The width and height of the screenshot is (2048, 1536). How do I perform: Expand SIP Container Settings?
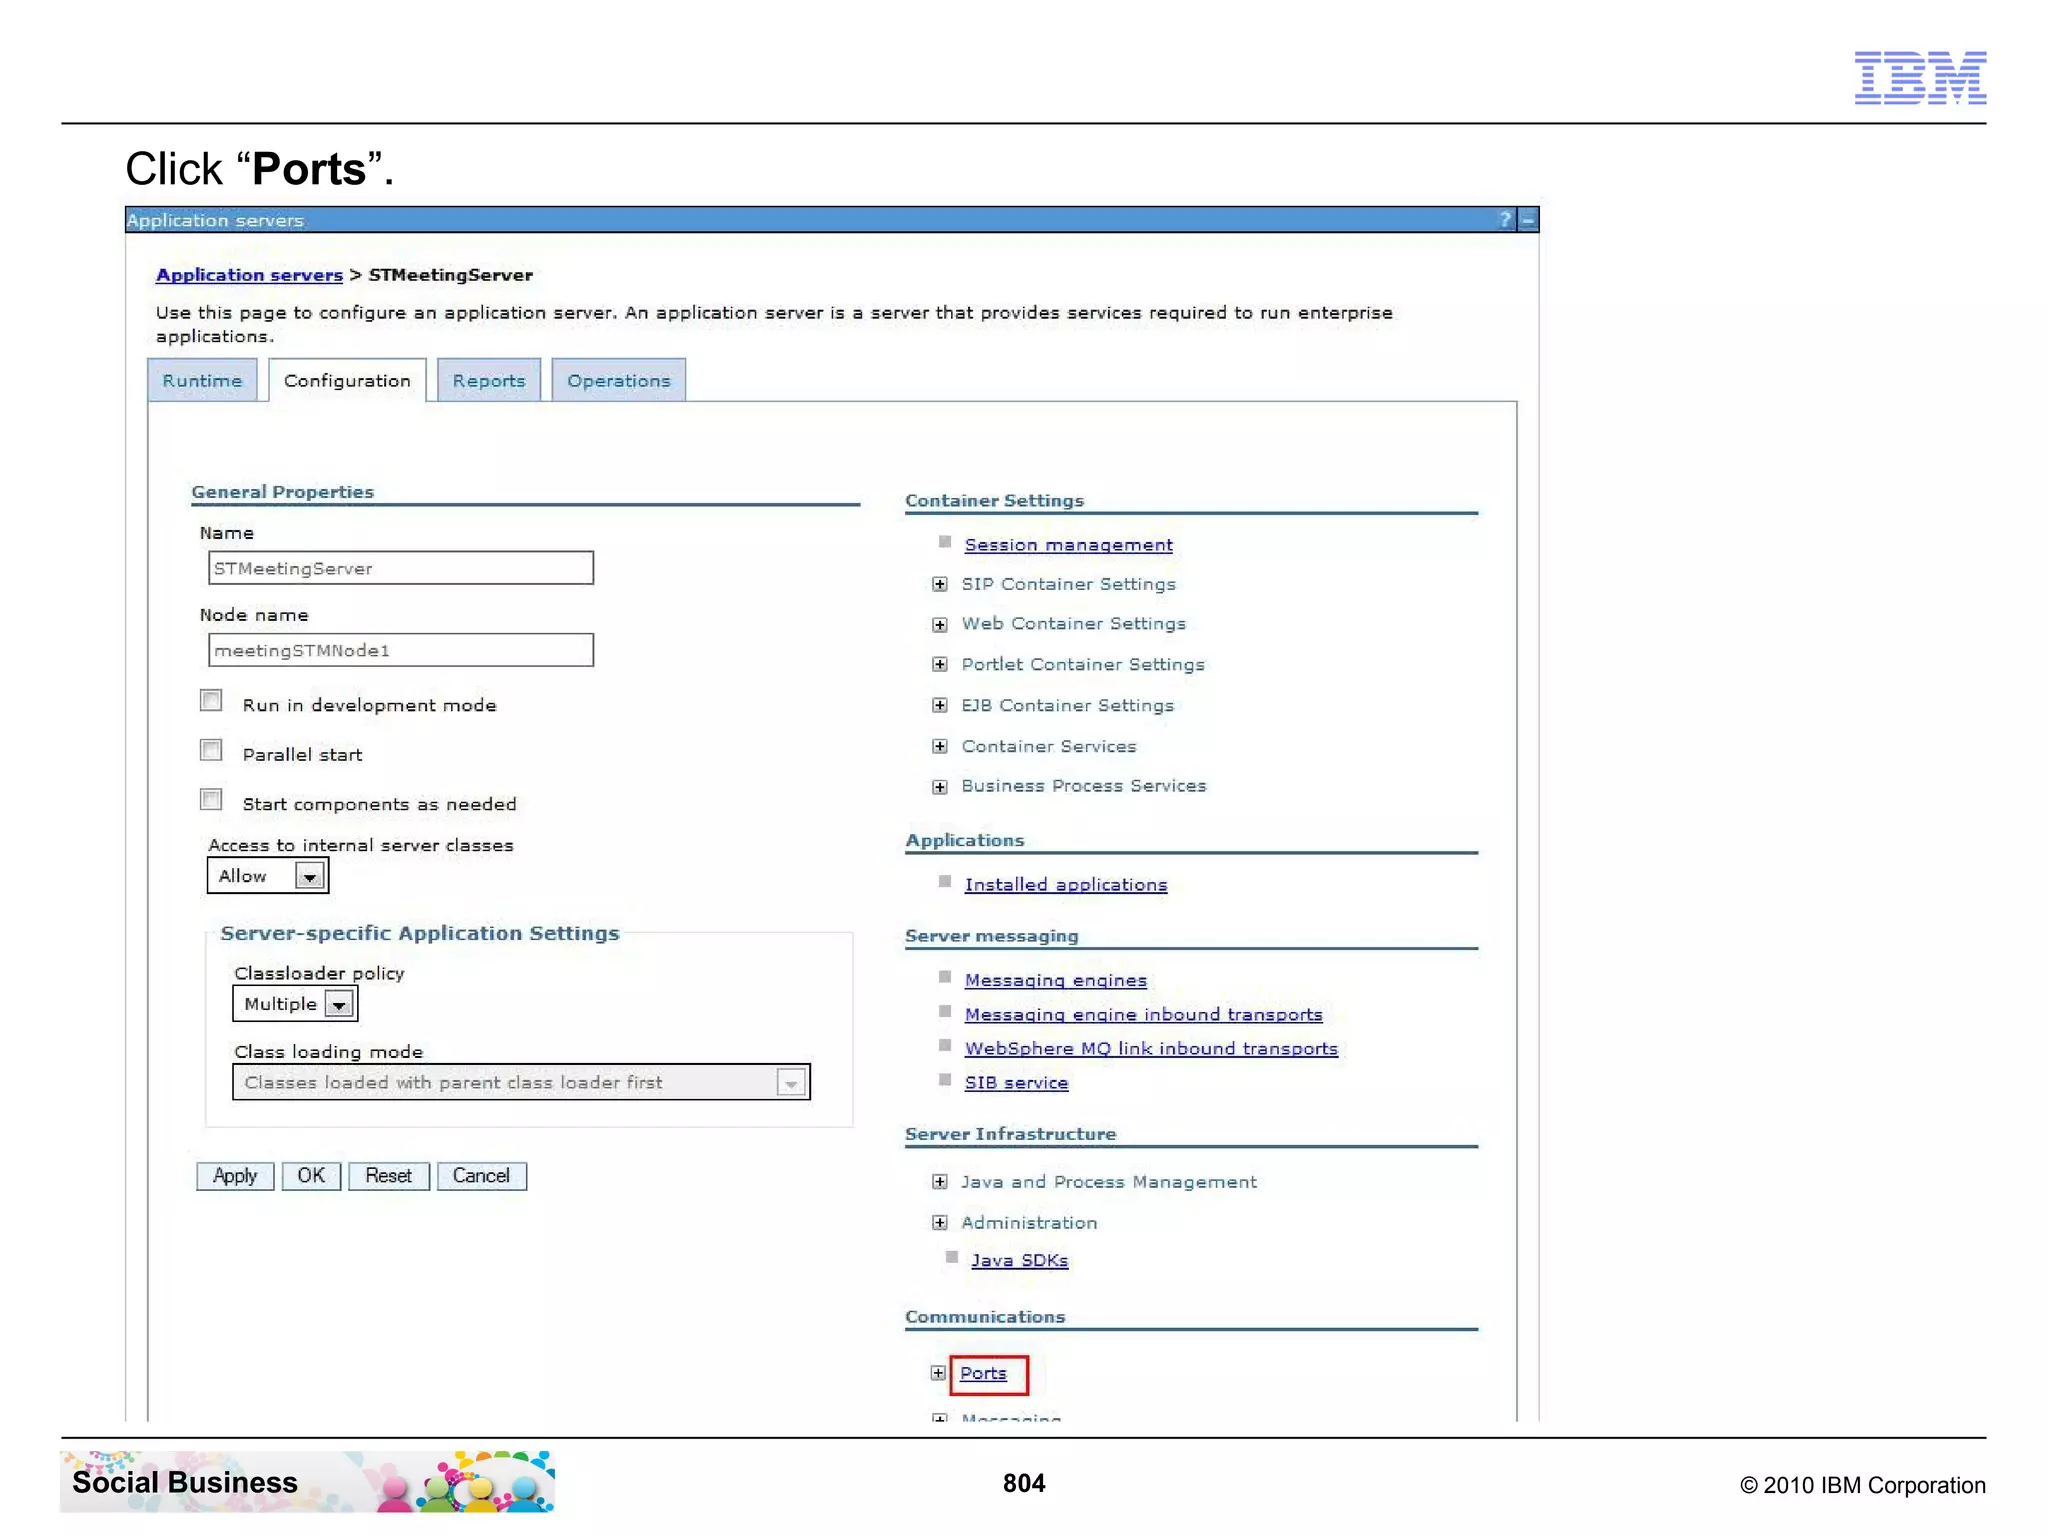tap(940, 584)
